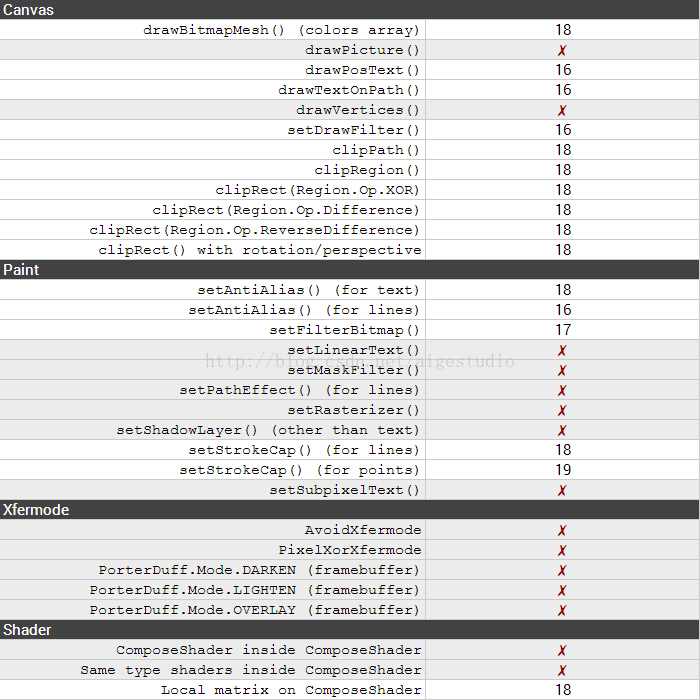Click the red X beside PorterDuff.Mode.DARKEN
Image resolution: width=700 pixels, height=700 pixels.
tap(562, 571)
